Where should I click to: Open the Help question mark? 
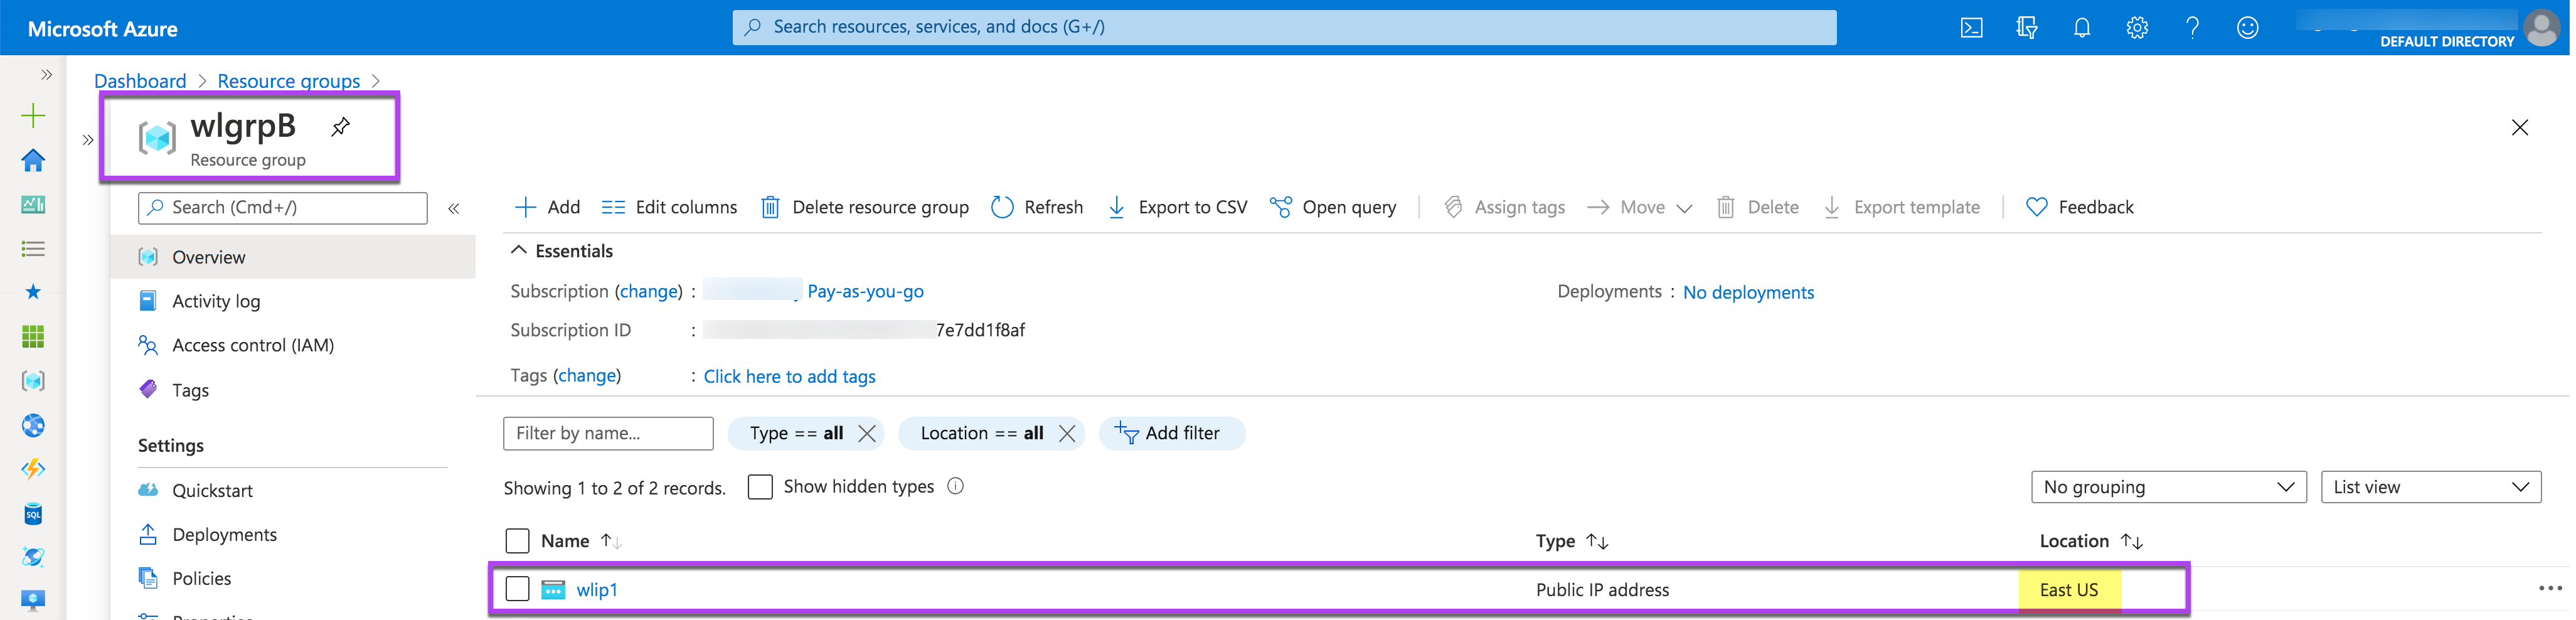click(2192, 28)
